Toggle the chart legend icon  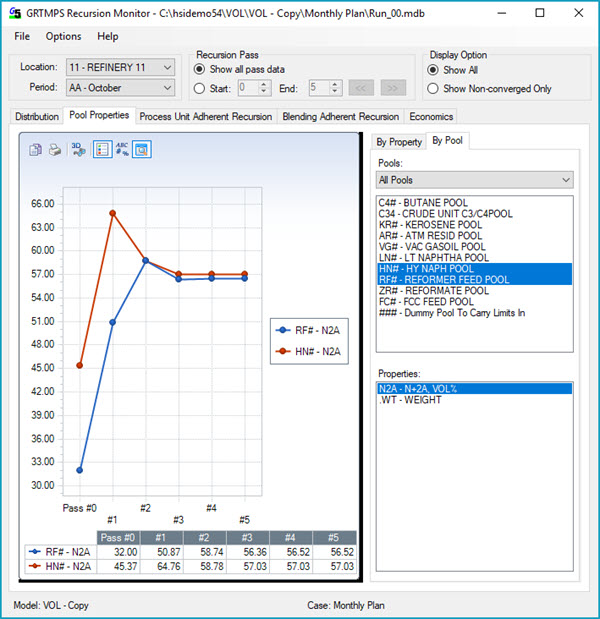[101, 149]
